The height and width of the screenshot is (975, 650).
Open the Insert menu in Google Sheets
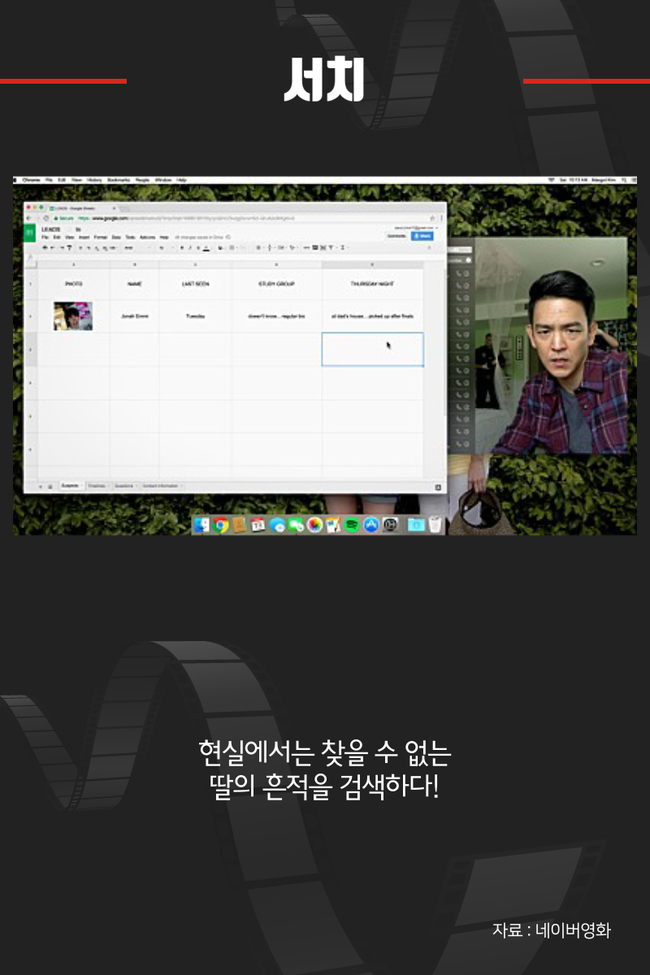84,237
